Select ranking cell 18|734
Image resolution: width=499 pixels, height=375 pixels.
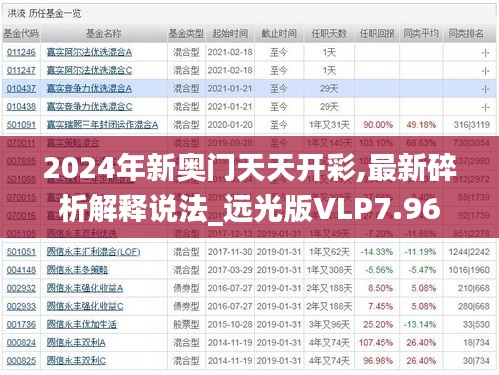[476, 342]
